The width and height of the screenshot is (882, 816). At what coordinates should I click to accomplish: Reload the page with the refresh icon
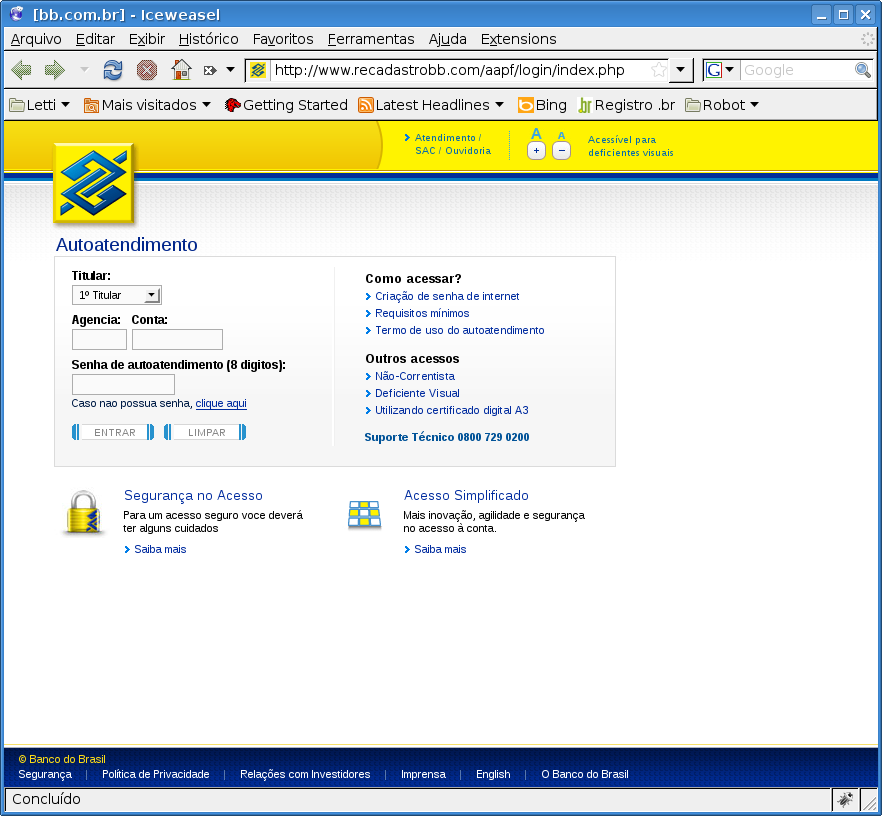tap(112, 70)
